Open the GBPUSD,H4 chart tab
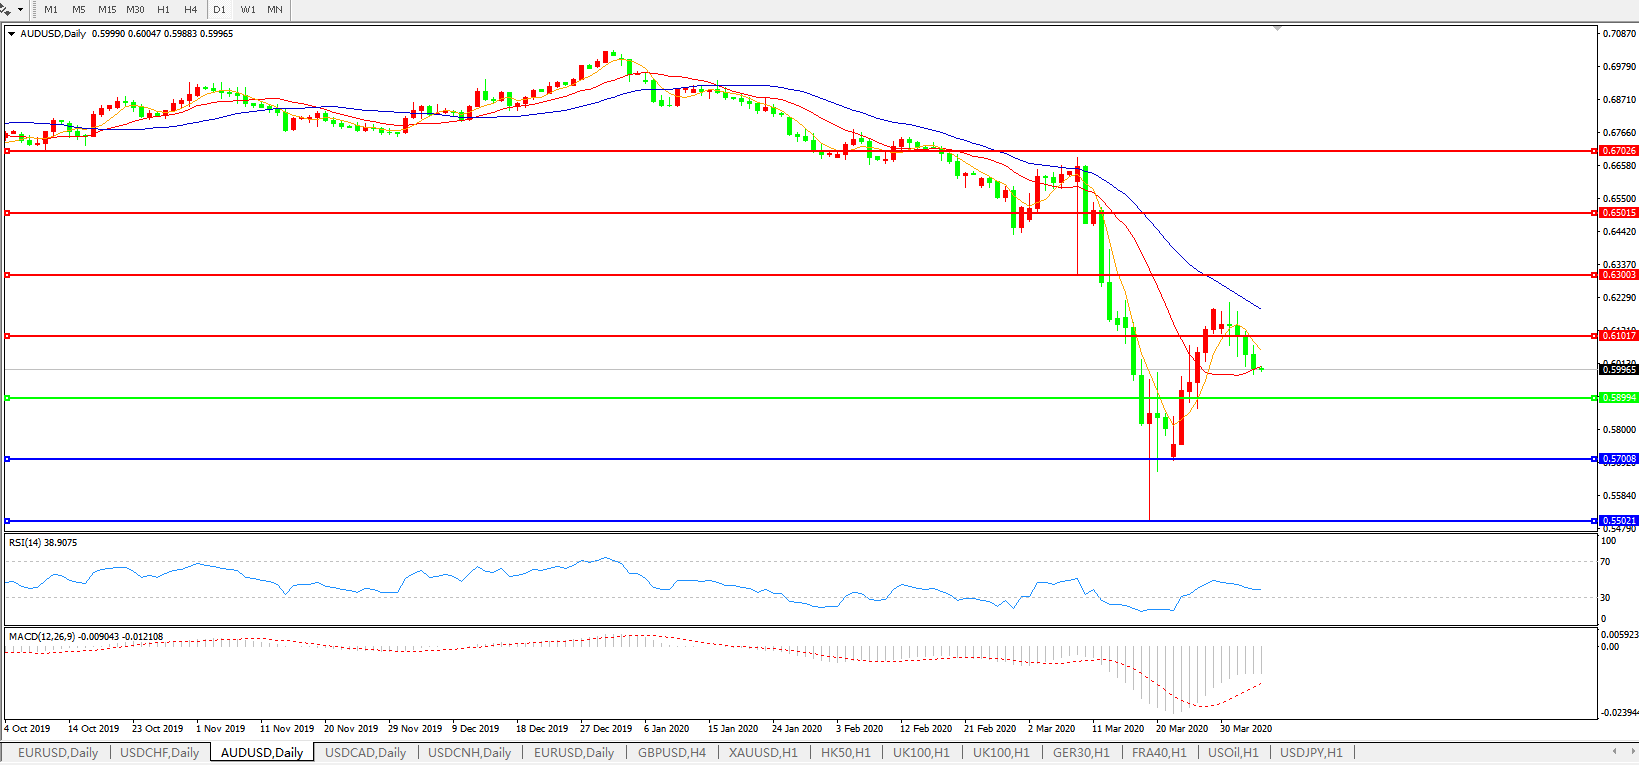 click(671, 753)
